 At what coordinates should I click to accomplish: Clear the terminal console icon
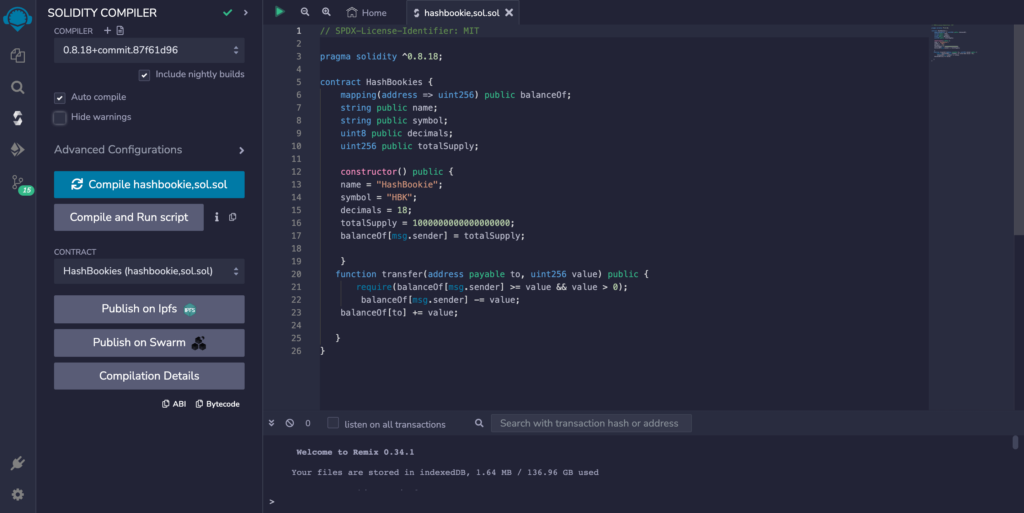pos(290,423)
